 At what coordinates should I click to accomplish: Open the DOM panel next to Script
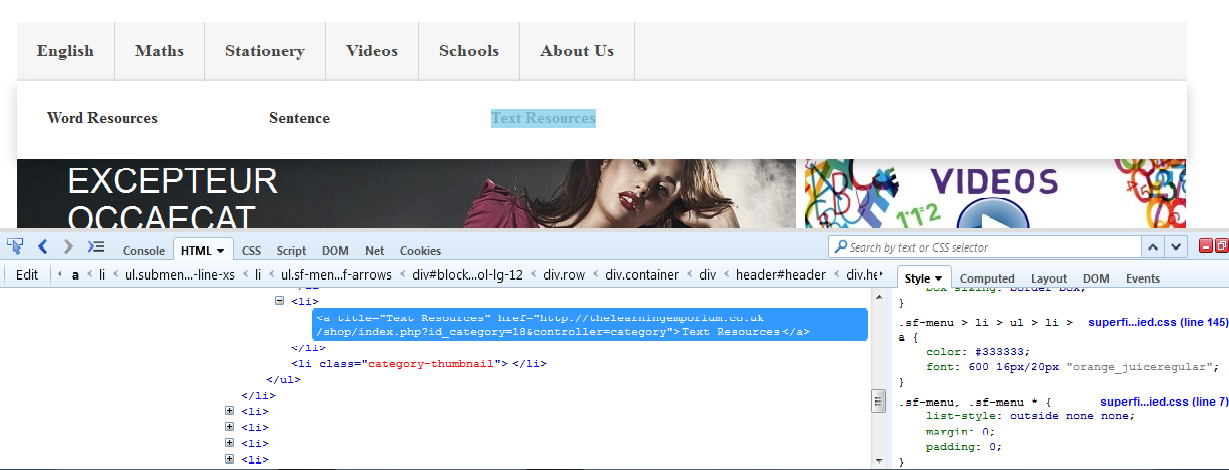click(335, 251)
